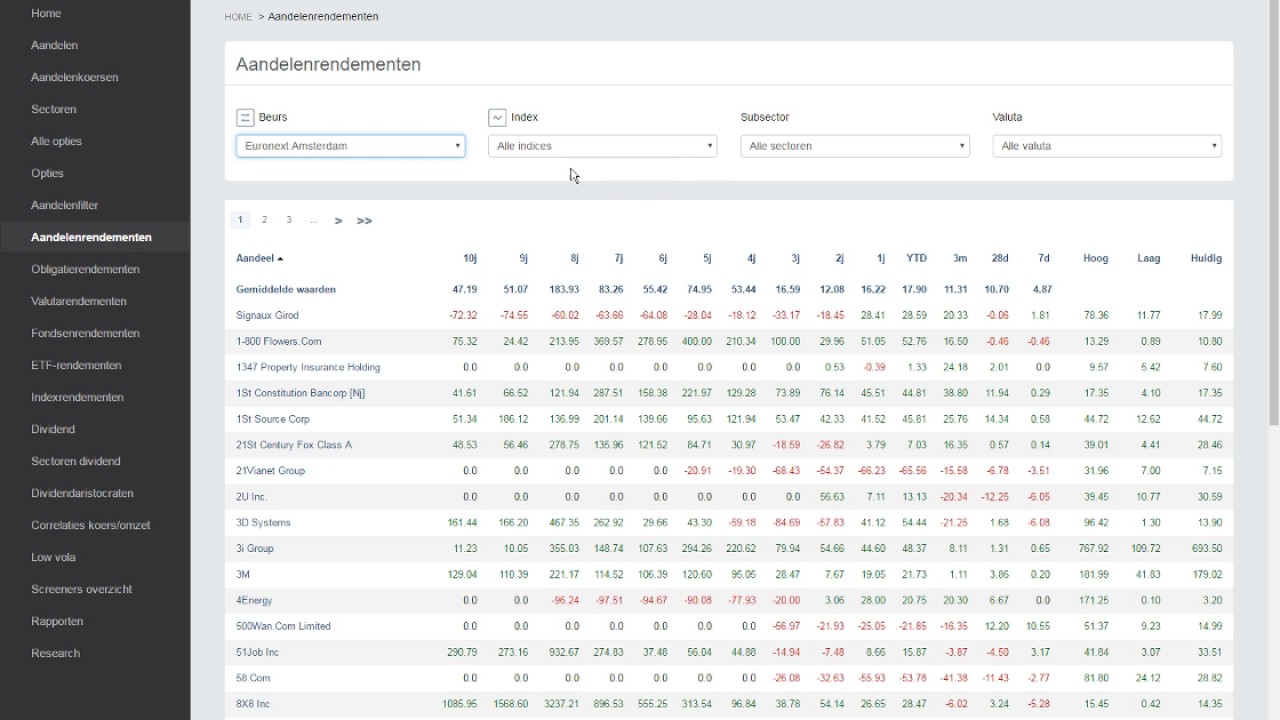Open the Alle valuta dropdown
This screenshot has width=1280, height=720.
click(x=1106, y=146)
